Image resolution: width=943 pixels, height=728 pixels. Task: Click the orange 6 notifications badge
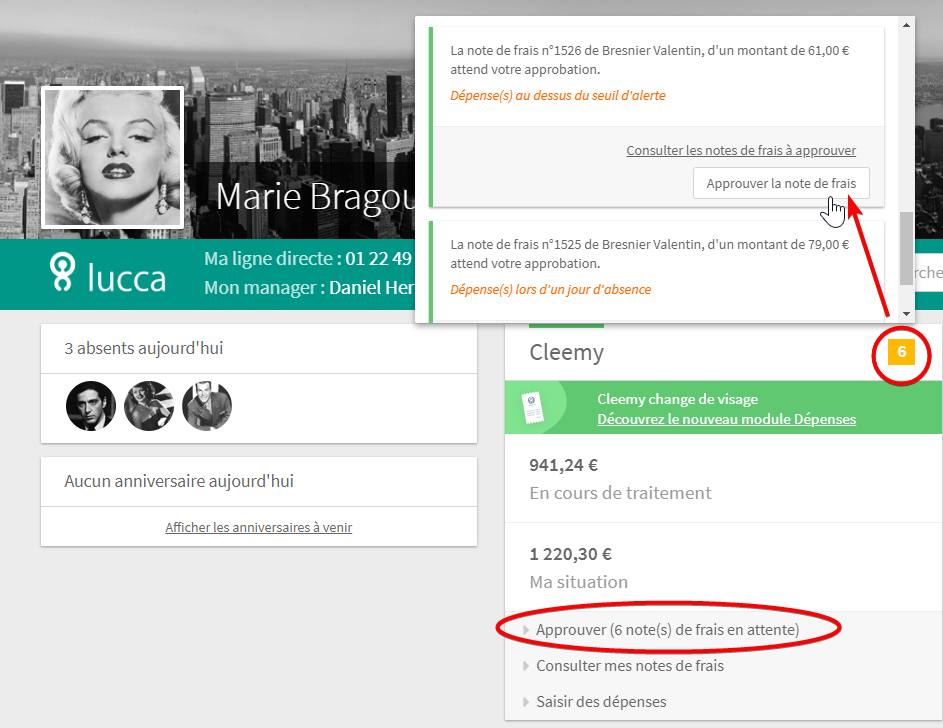point(901,352)
